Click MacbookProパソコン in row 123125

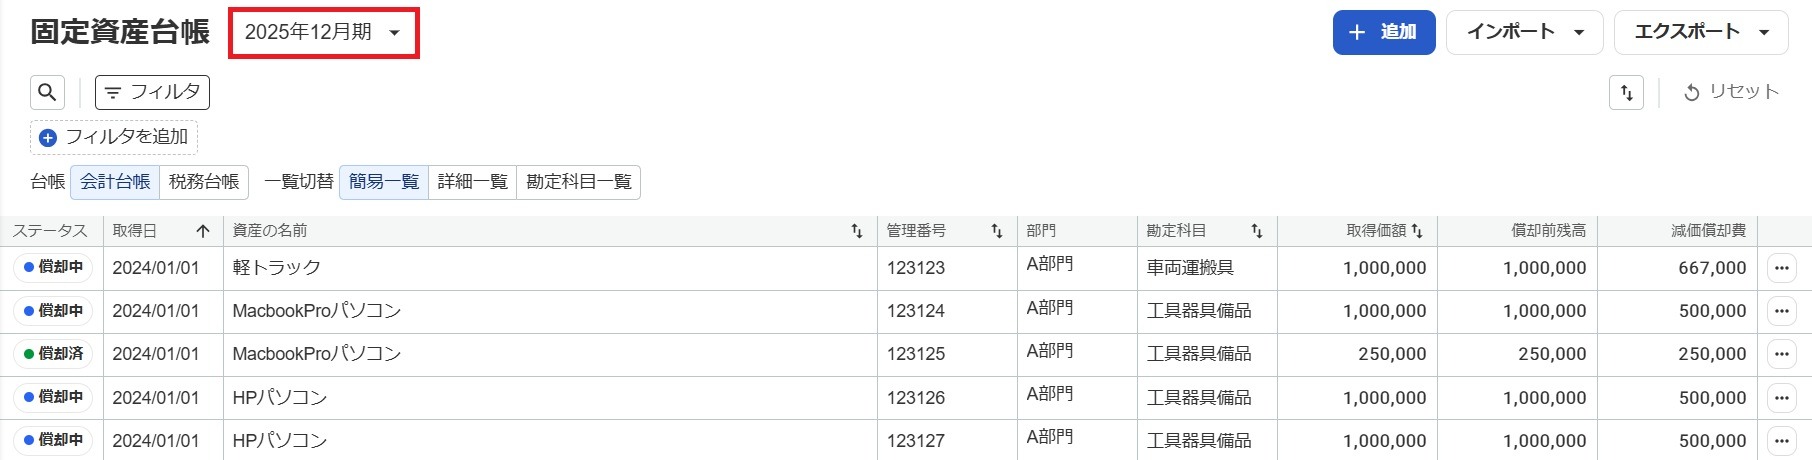click(317, 354)
